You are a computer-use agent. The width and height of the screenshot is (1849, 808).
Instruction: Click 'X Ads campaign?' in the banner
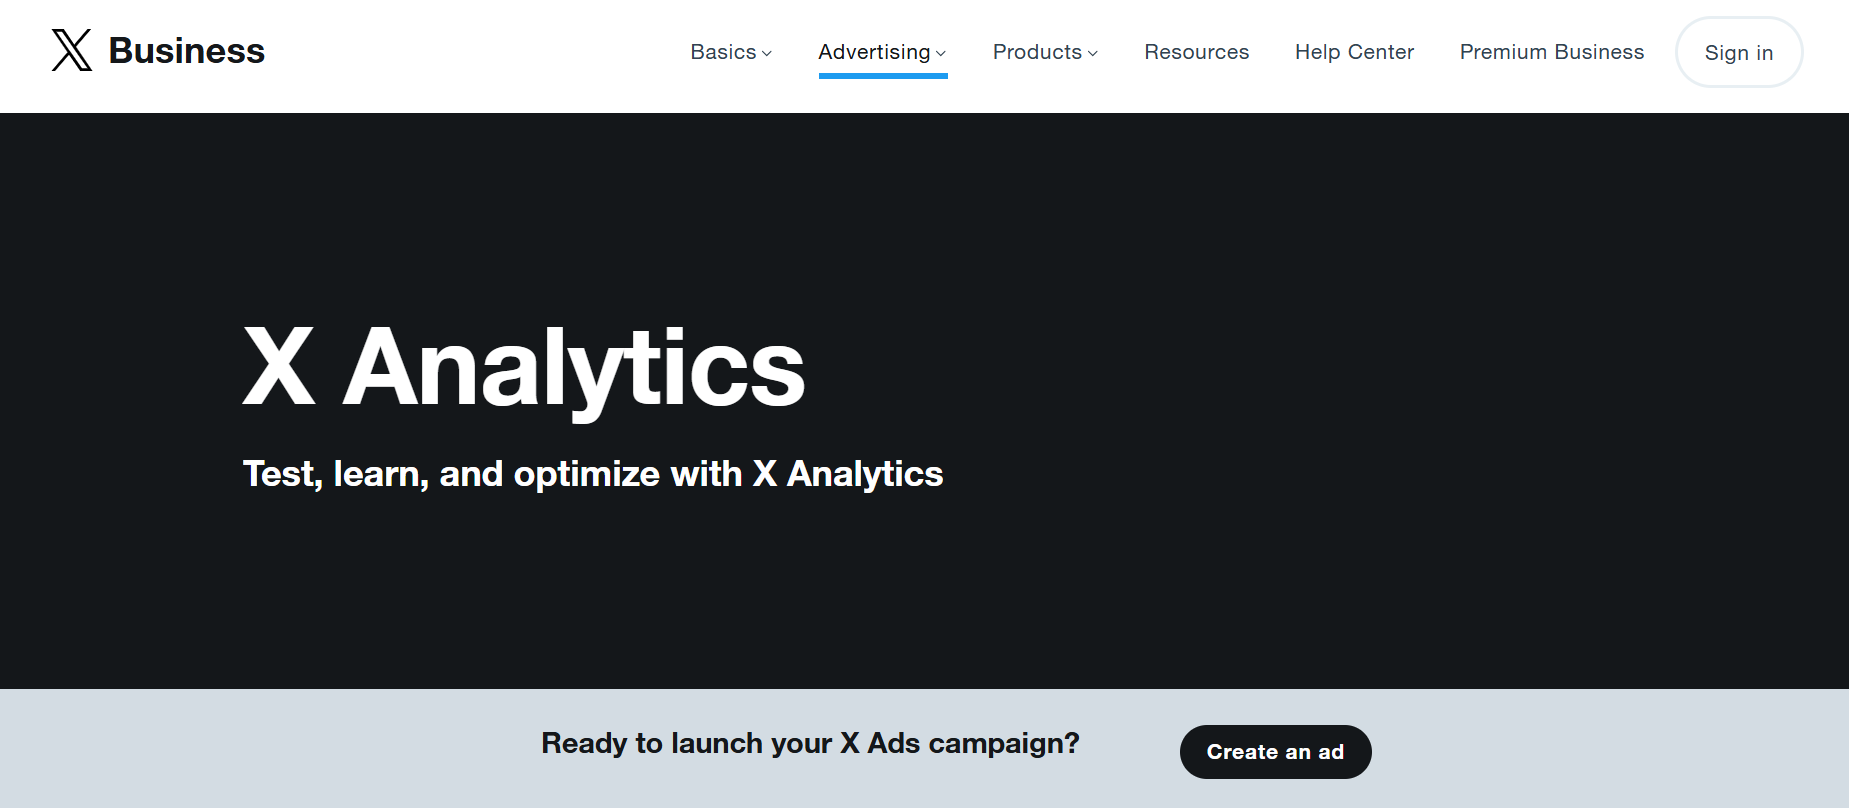tap(959, 743)
